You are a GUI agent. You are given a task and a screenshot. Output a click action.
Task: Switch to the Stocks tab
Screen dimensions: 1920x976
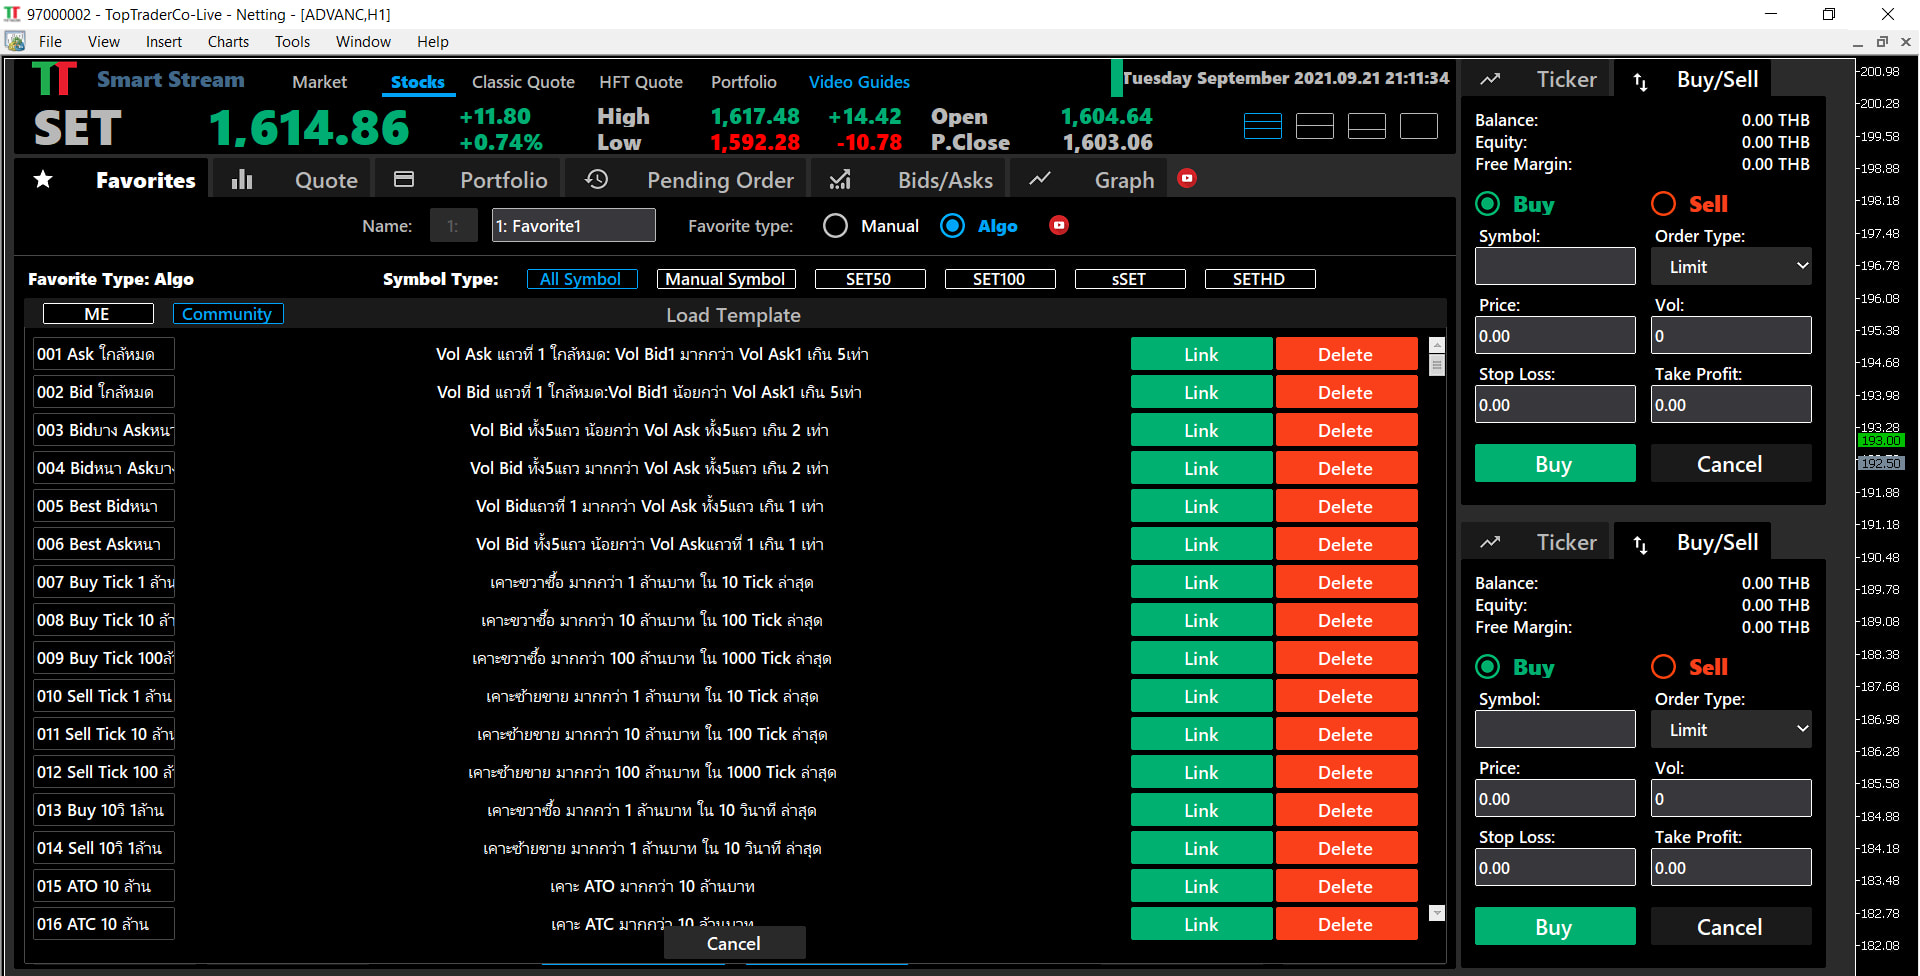[x=418, y=82]
